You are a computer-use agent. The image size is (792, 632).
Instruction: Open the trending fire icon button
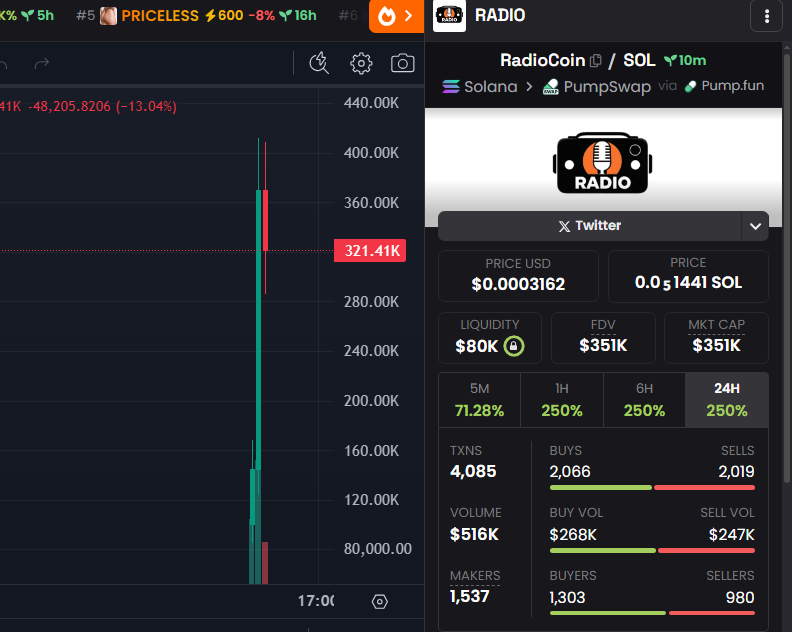[x=397, y=16]
